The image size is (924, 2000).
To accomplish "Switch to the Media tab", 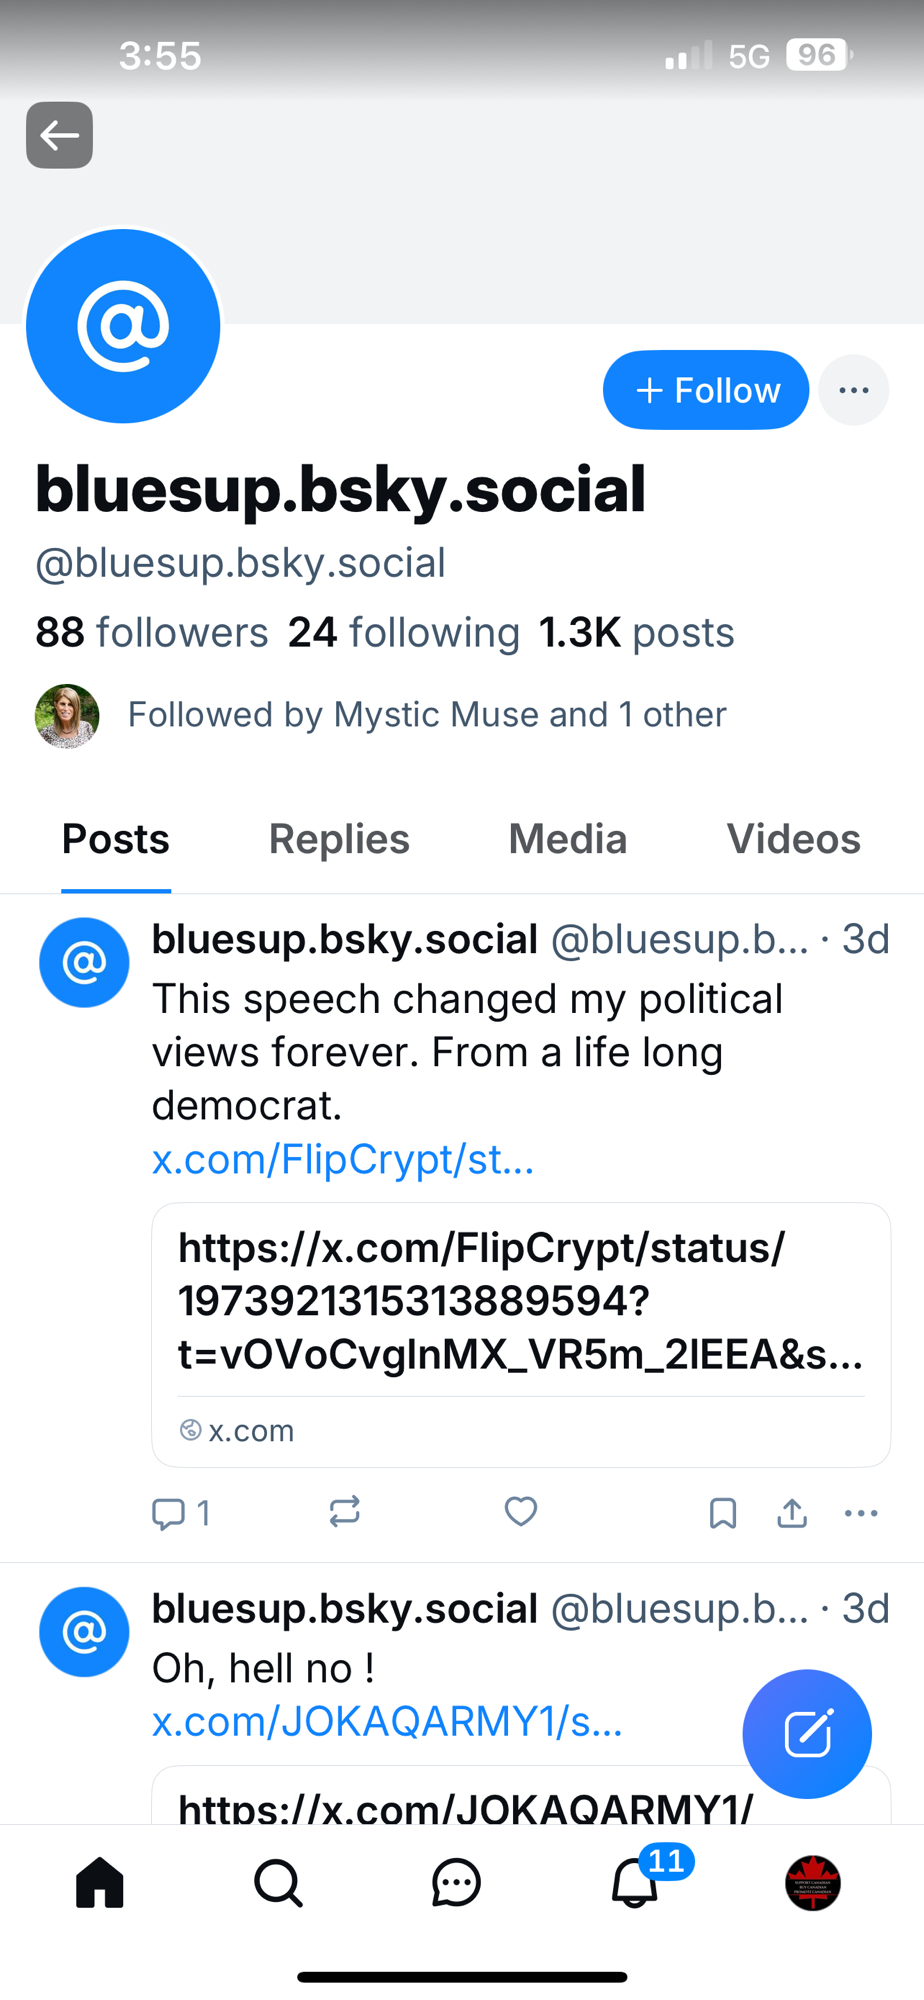I will (x=567, y=839).
